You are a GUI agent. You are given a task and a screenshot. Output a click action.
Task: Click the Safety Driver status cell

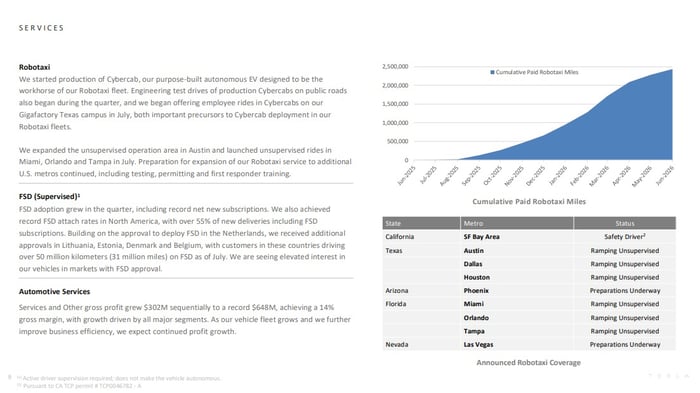pyautogui.click(x=625, y=237)
